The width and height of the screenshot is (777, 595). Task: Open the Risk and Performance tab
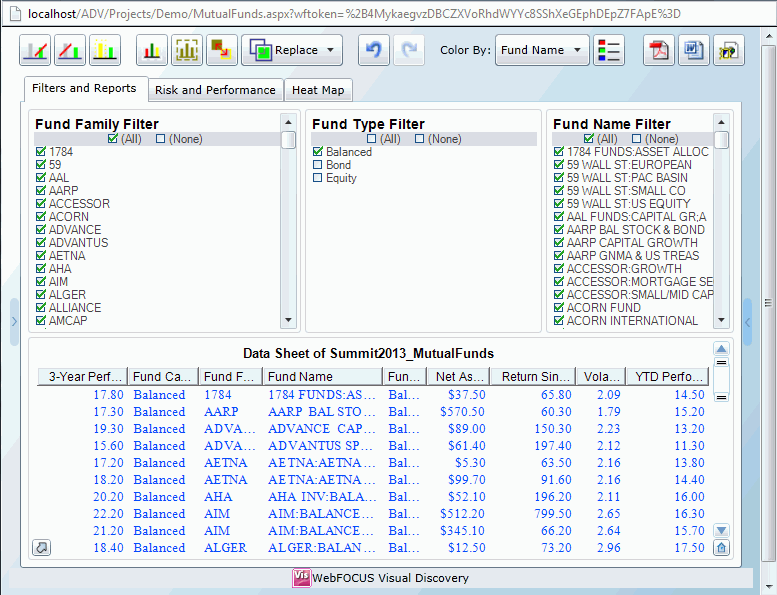pyautogui.click(x=215, y=90)
